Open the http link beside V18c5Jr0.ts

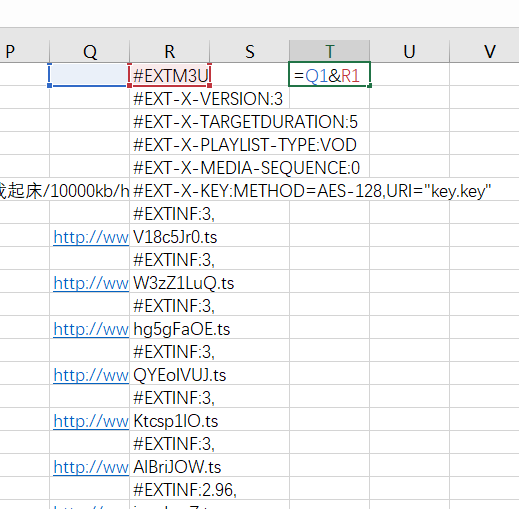[91, 237]
